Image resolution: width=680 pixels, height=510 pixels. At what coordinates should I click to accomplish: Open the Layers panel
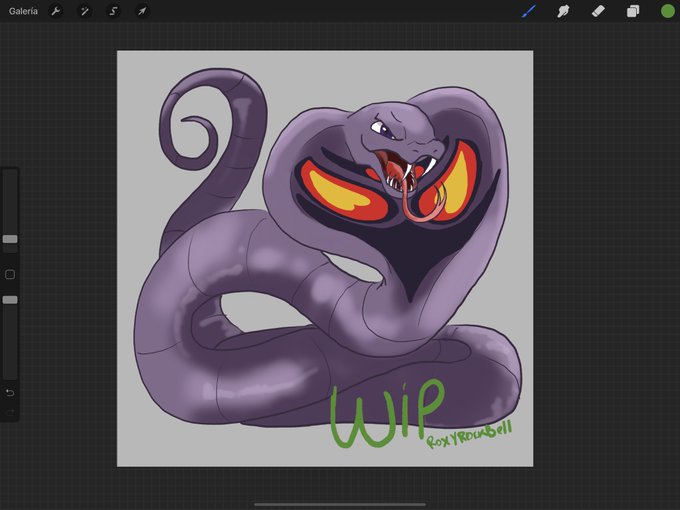(x=633, y=11)
